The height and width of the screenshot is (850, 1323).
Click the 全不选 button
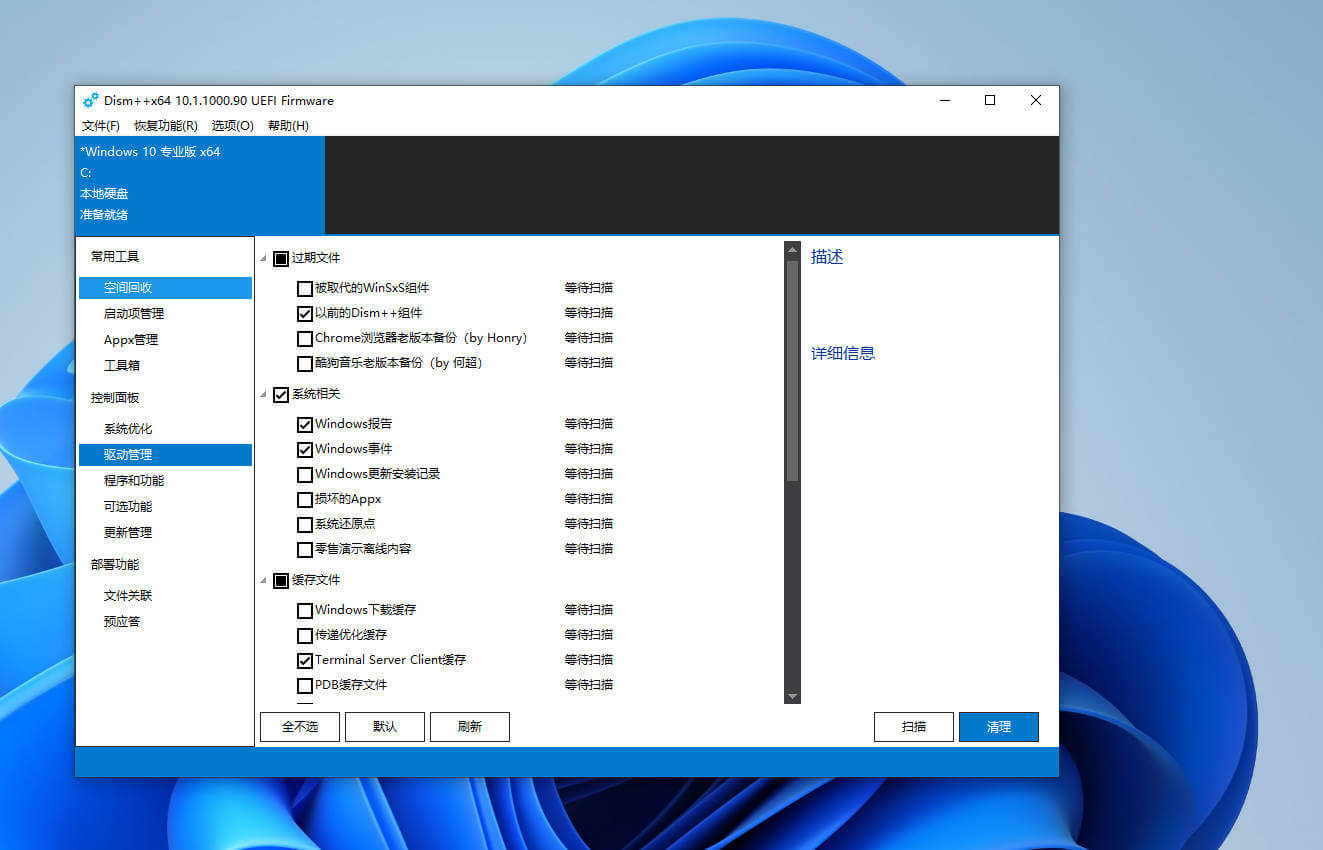point(299,727)
